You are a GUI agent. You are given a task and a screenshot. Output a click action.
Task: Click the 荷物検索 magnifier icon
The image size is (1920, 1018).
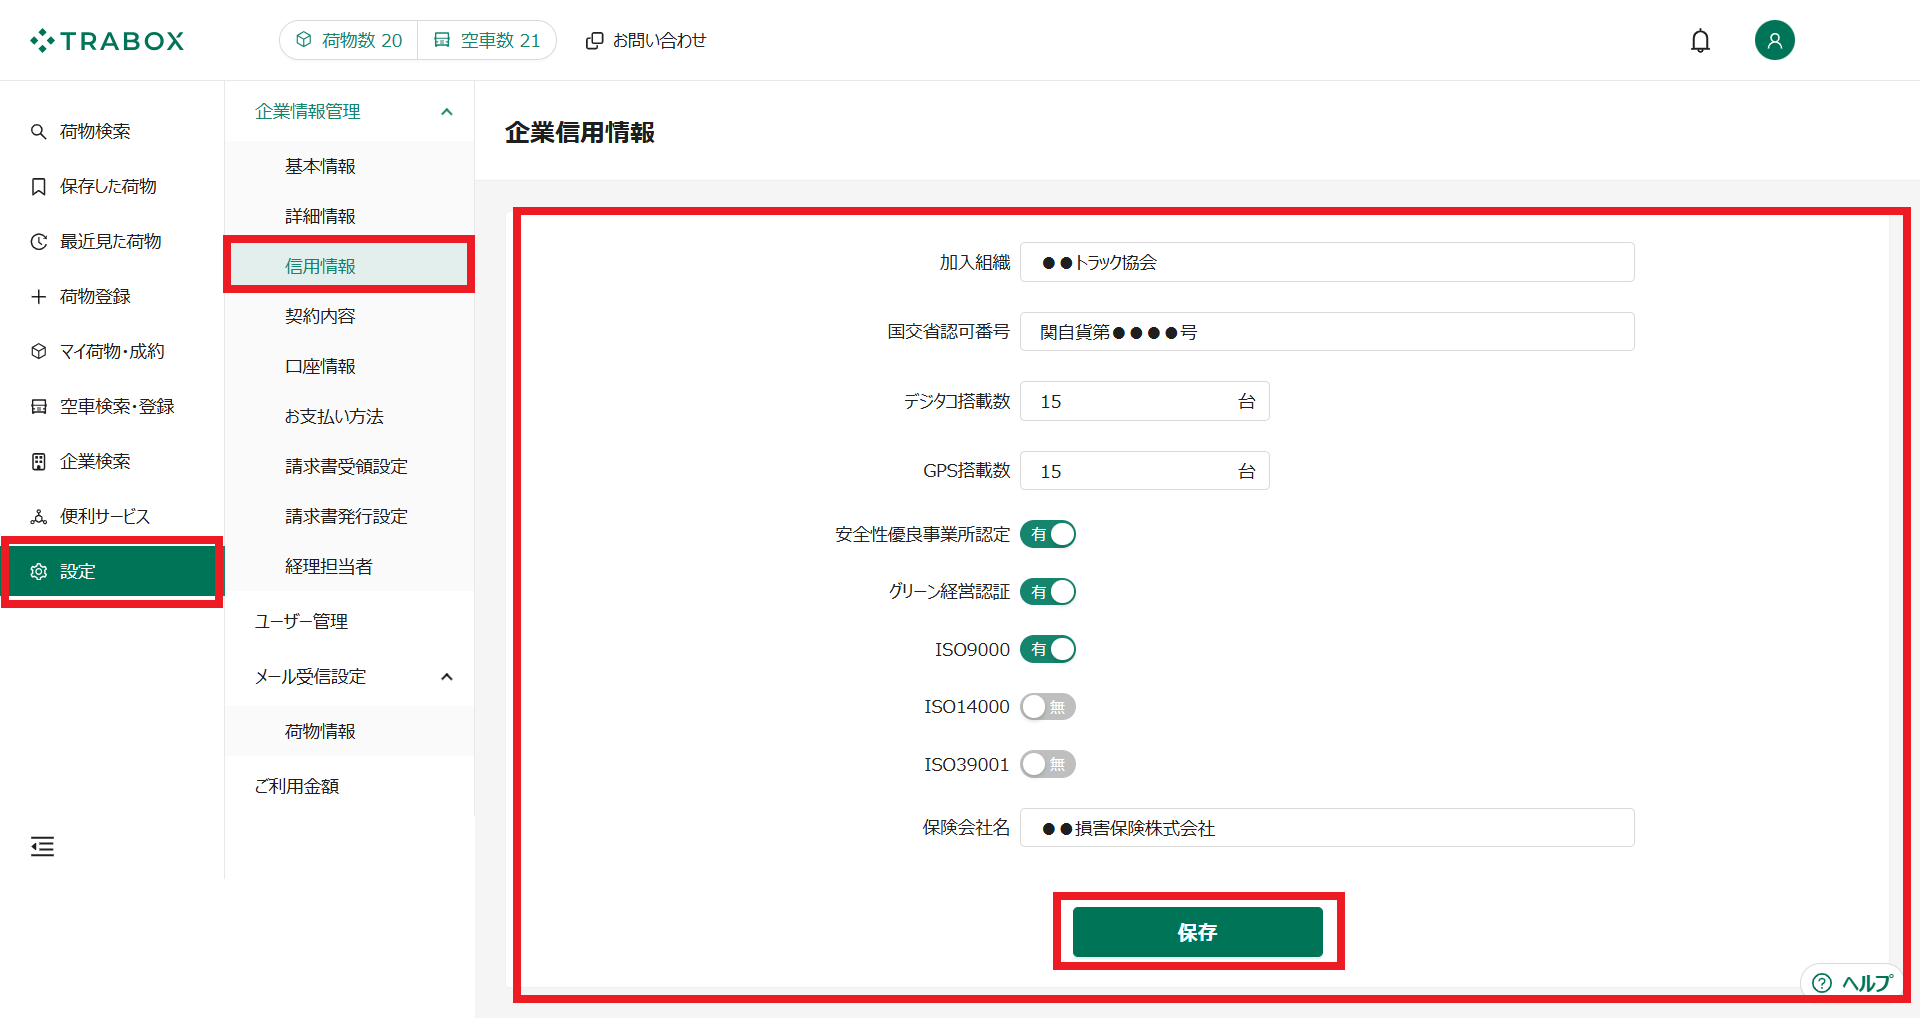[x=39, y=132]
